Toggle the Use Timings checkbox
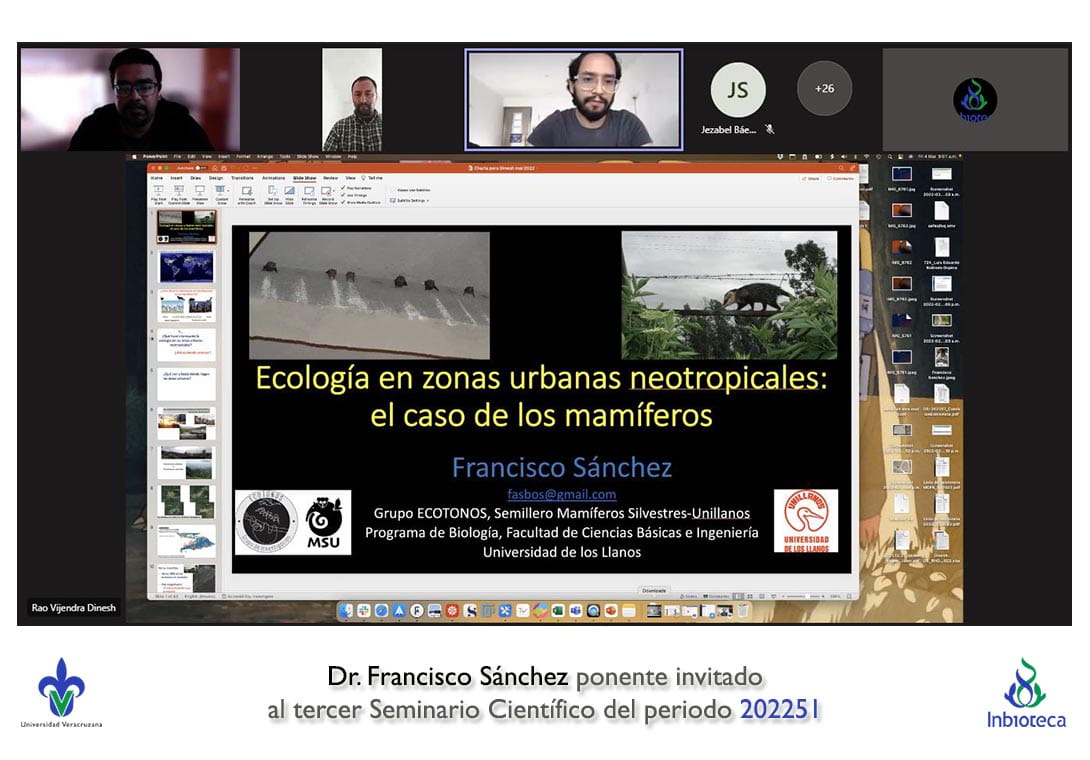 (x=344, y=195)
